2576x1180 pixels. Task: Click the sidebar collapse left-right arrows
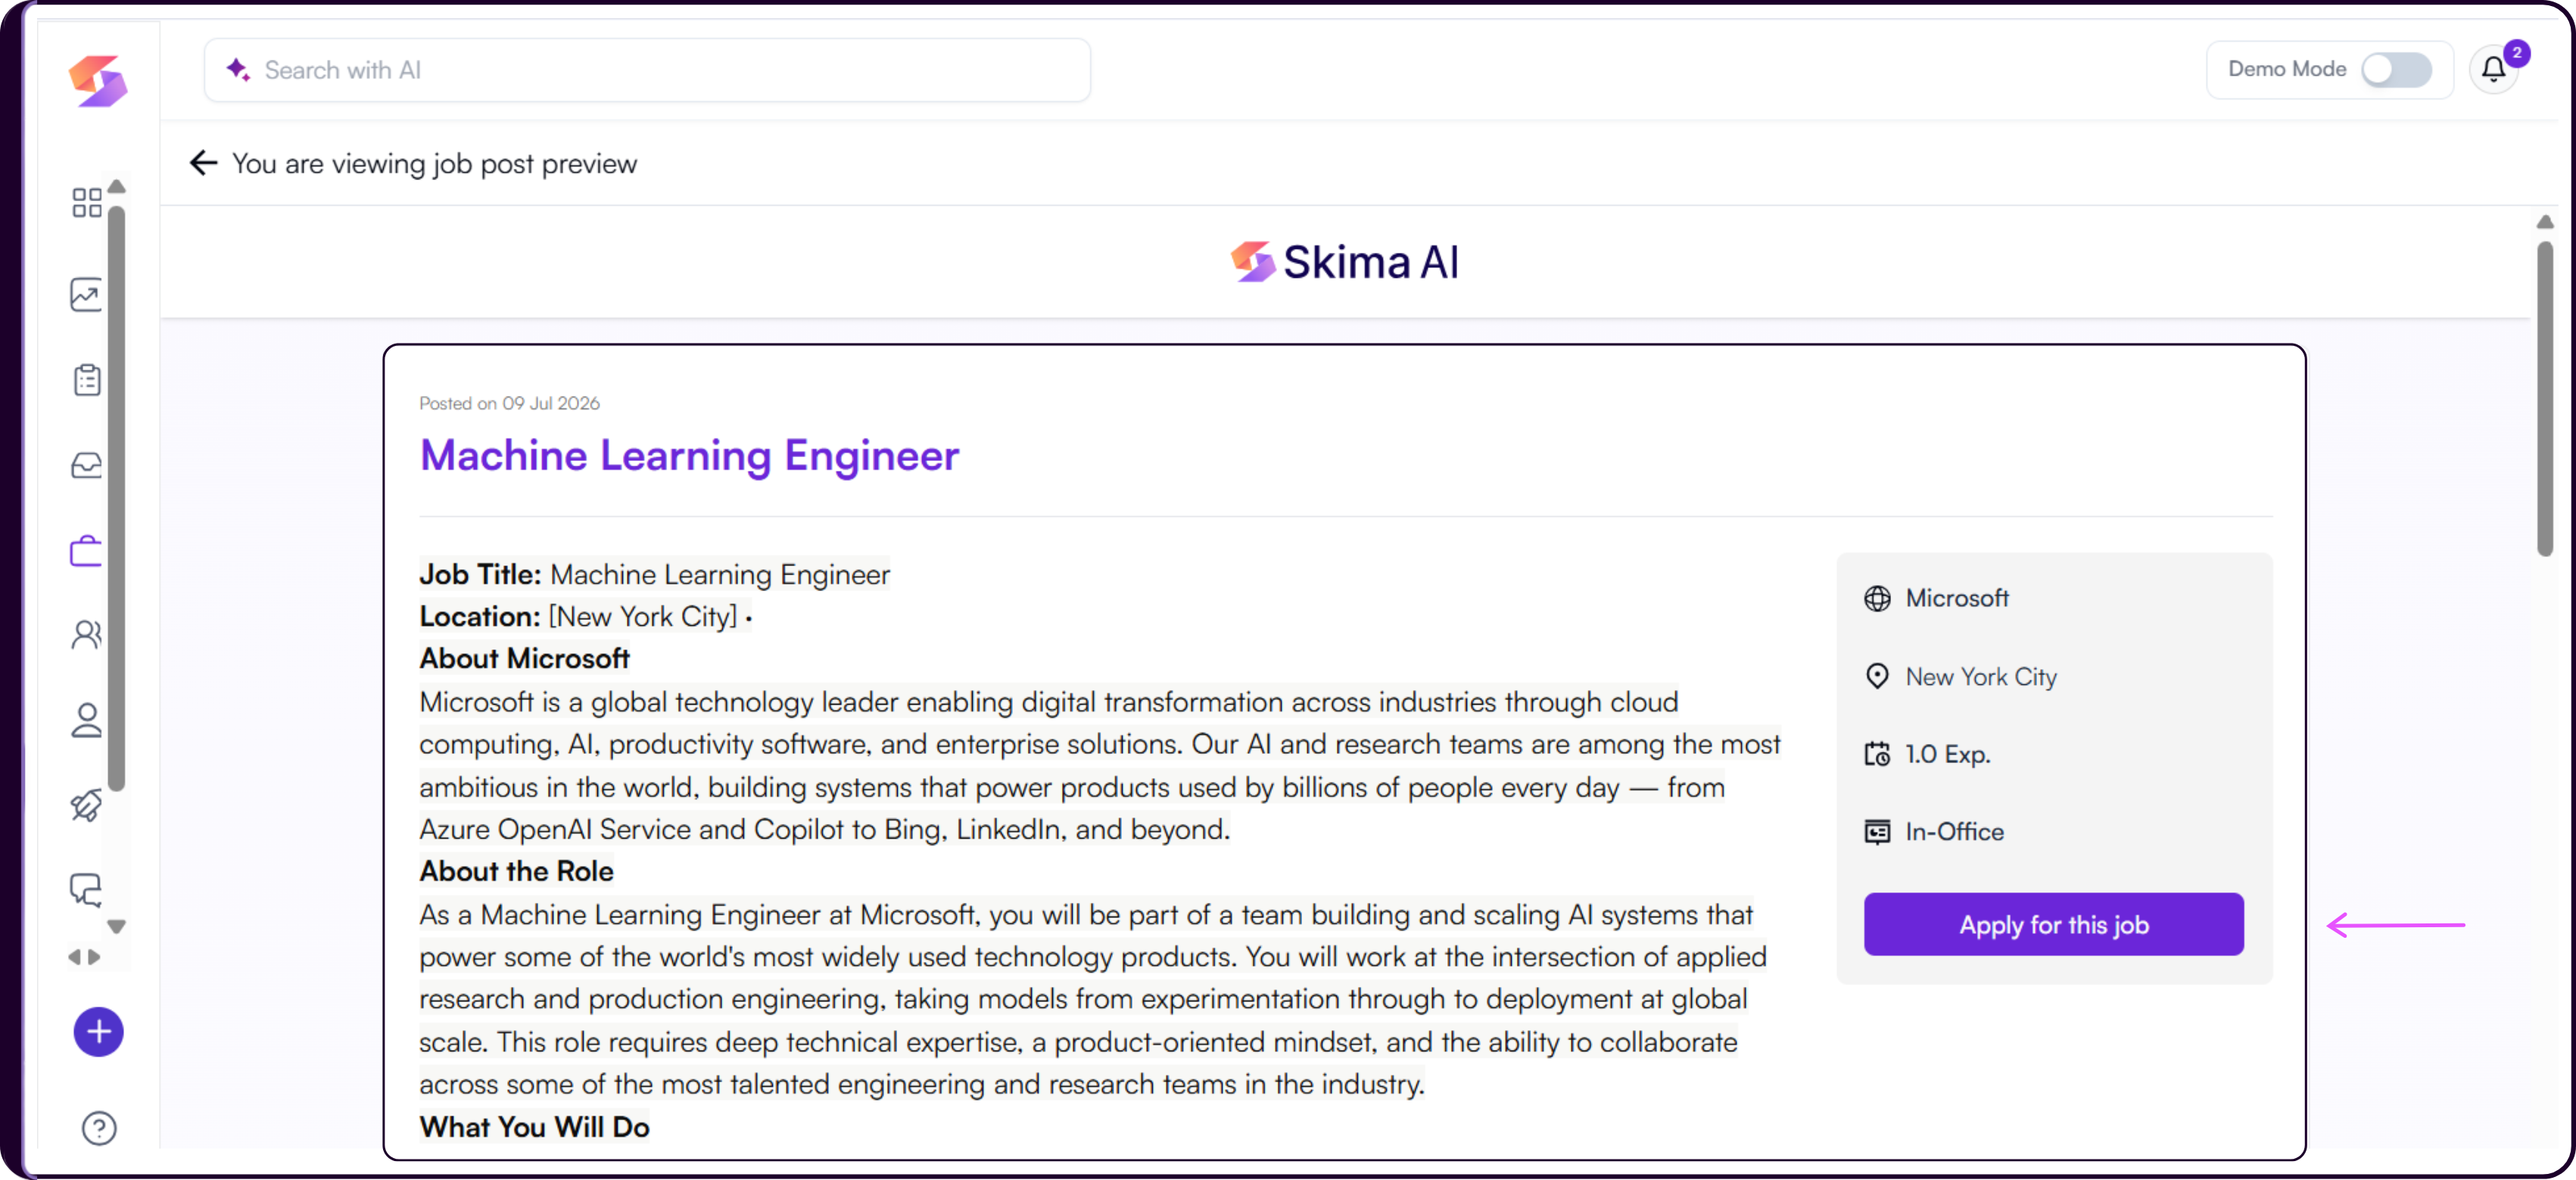84,957
